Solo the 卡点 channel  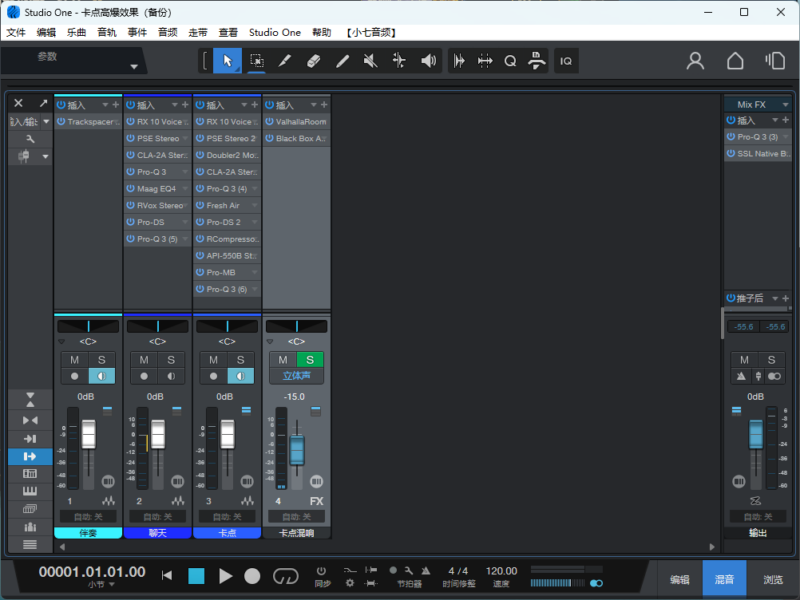[240, 360]
